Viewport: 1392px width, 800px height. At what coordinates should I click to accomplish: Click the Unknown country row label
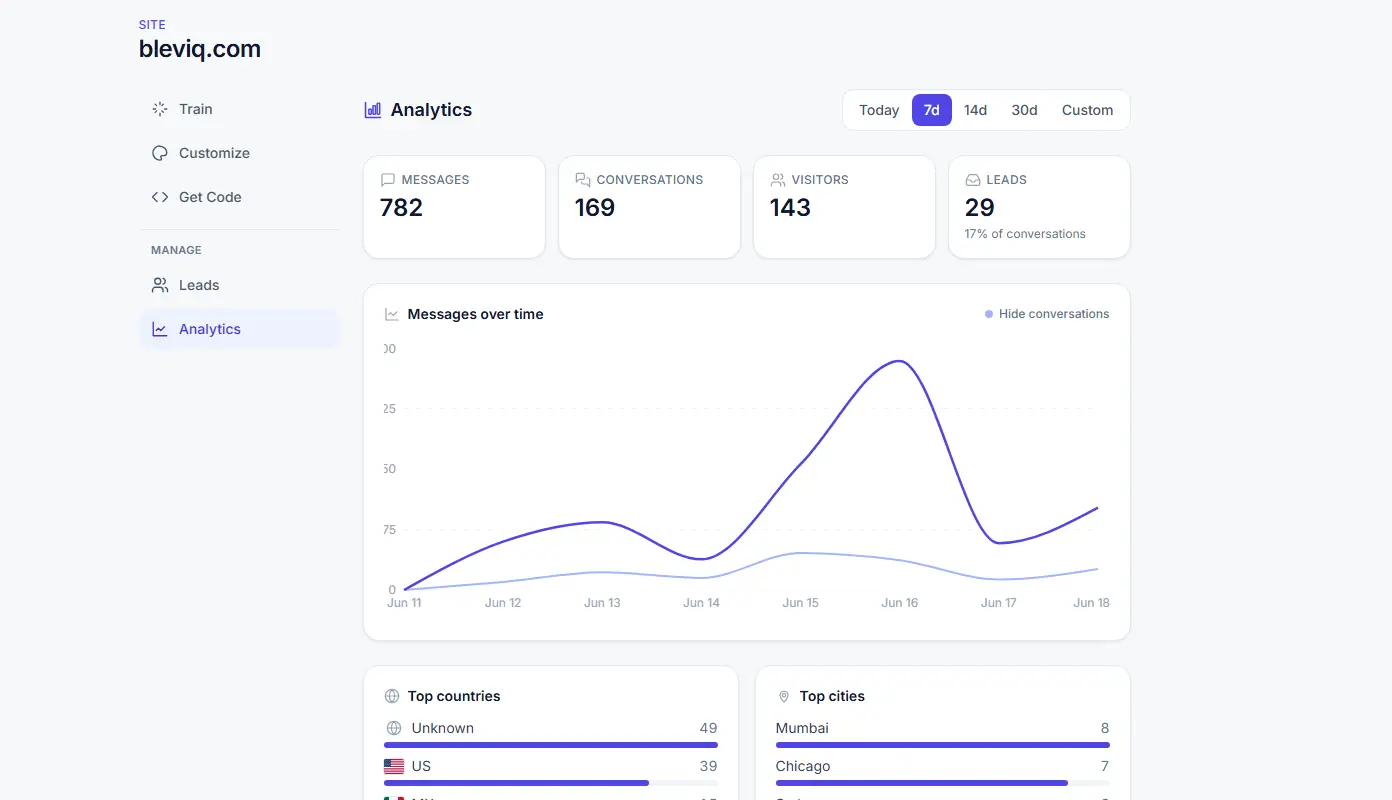443,728
